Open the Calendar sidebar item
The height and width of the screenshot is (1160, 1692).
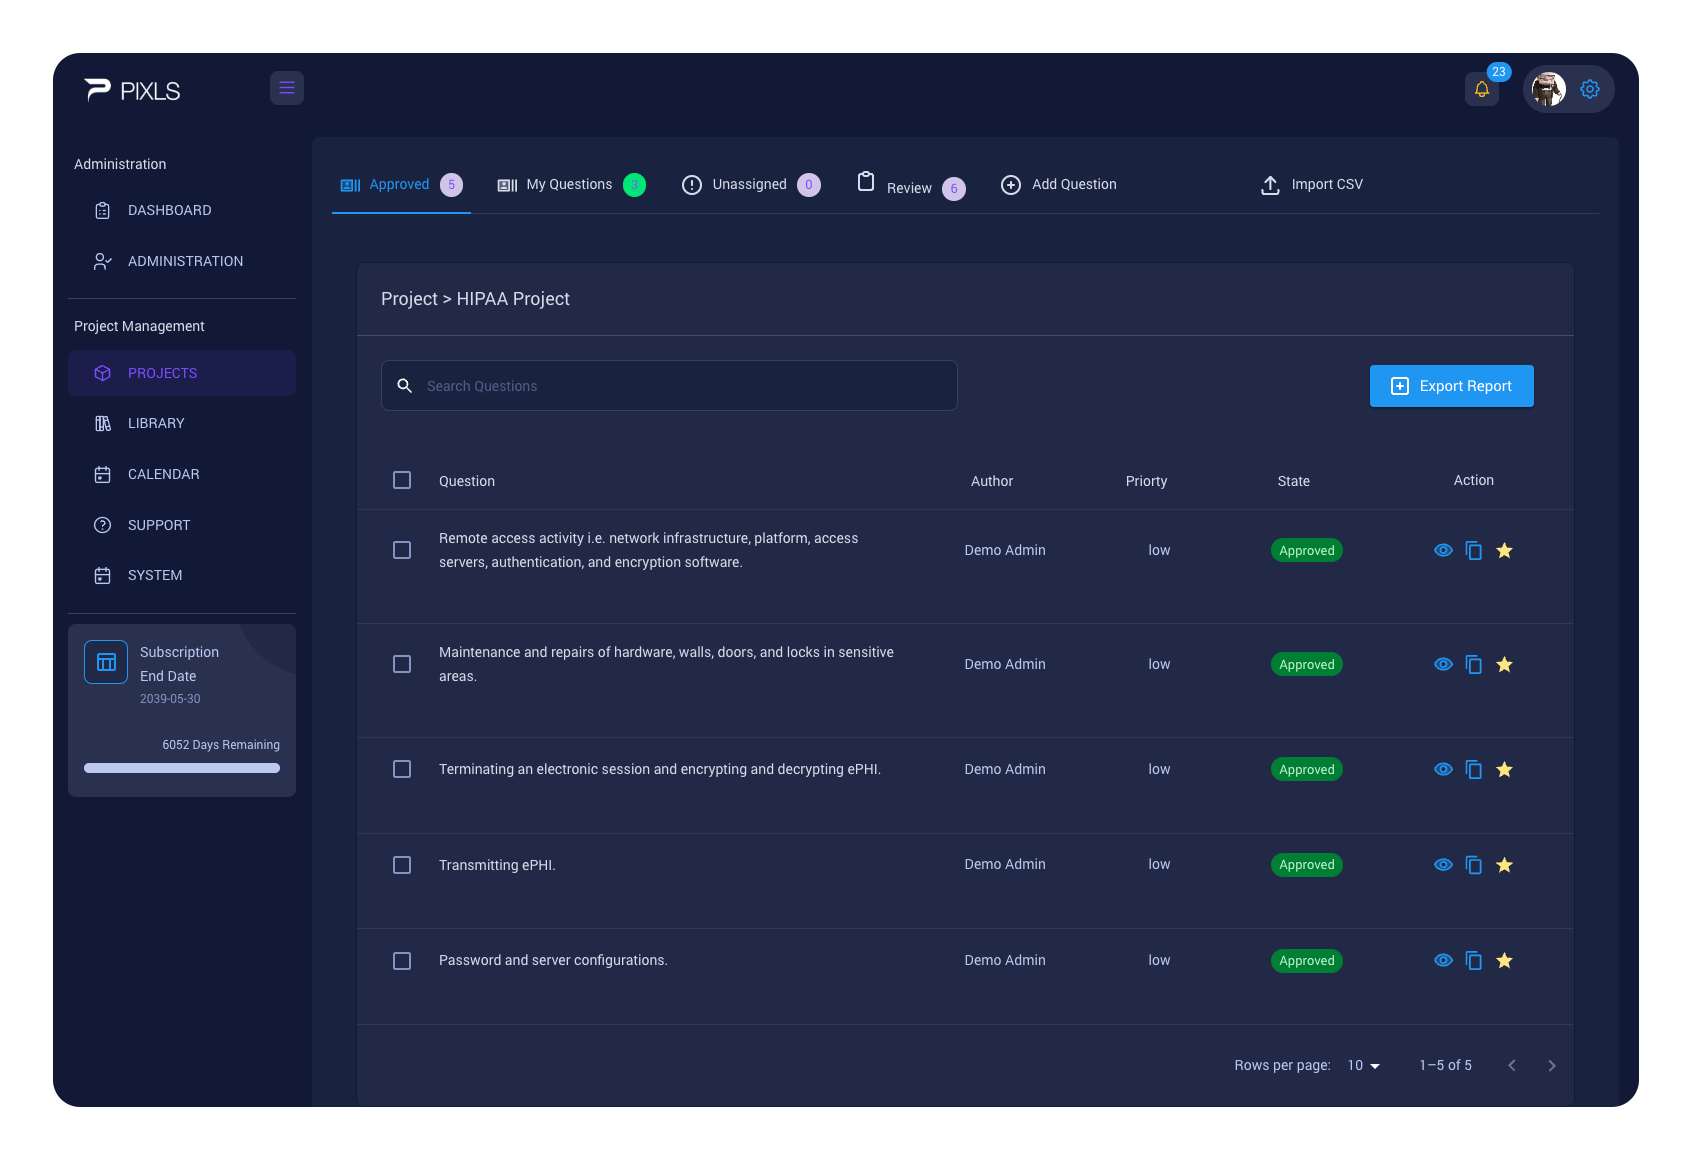coord(182,474)
